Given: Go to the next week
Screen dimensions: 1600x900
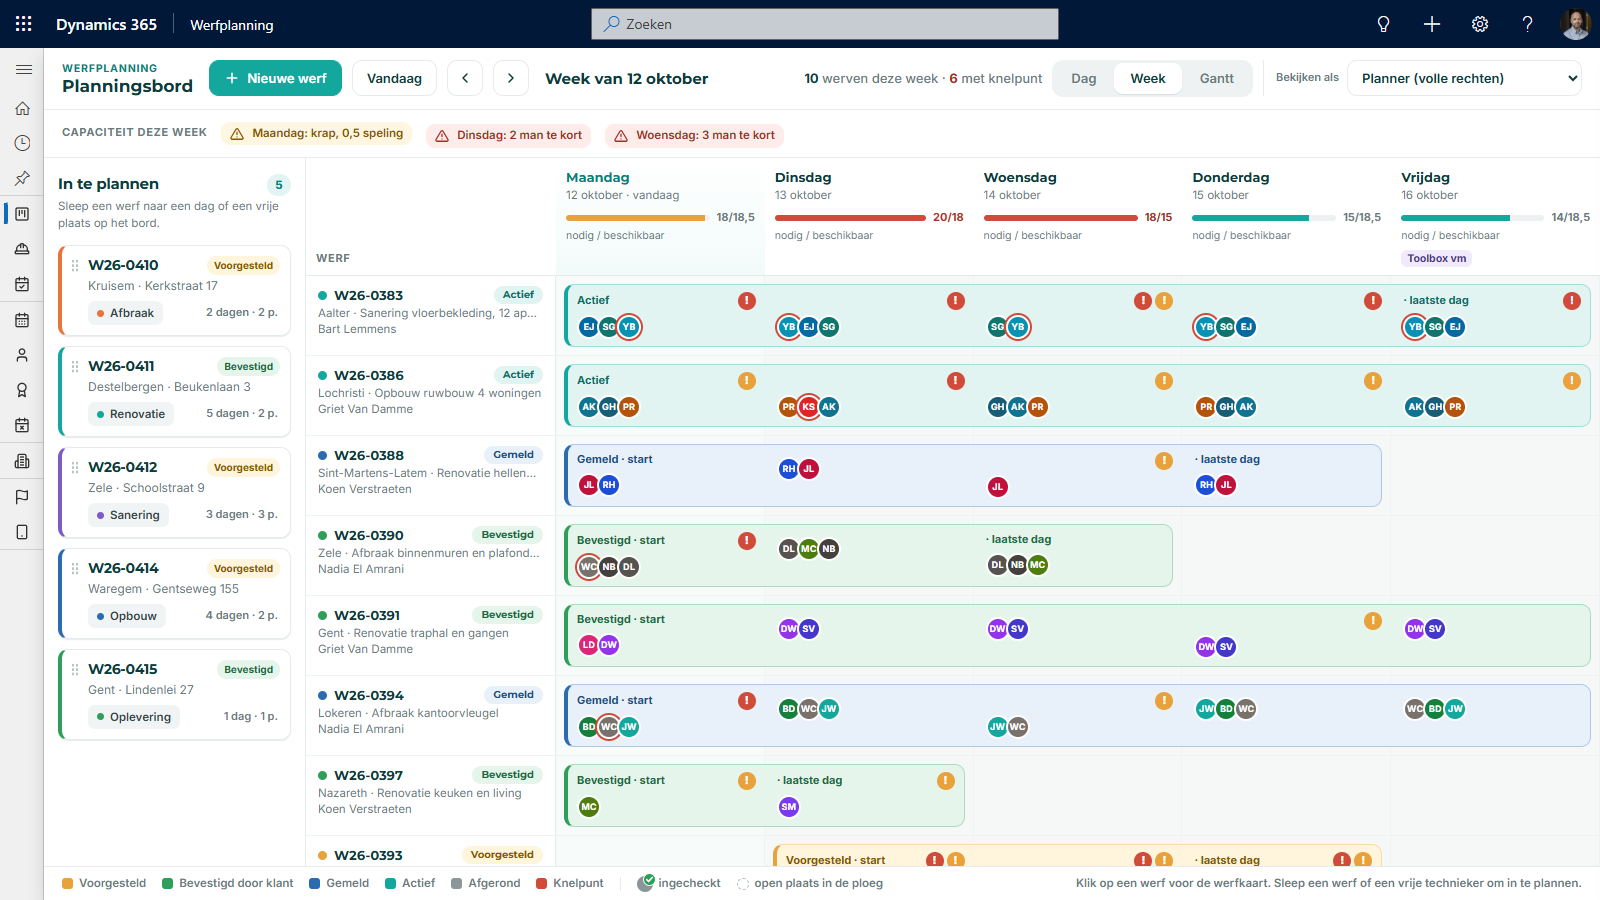Looking at the screenshot, I should pos(511,78).
